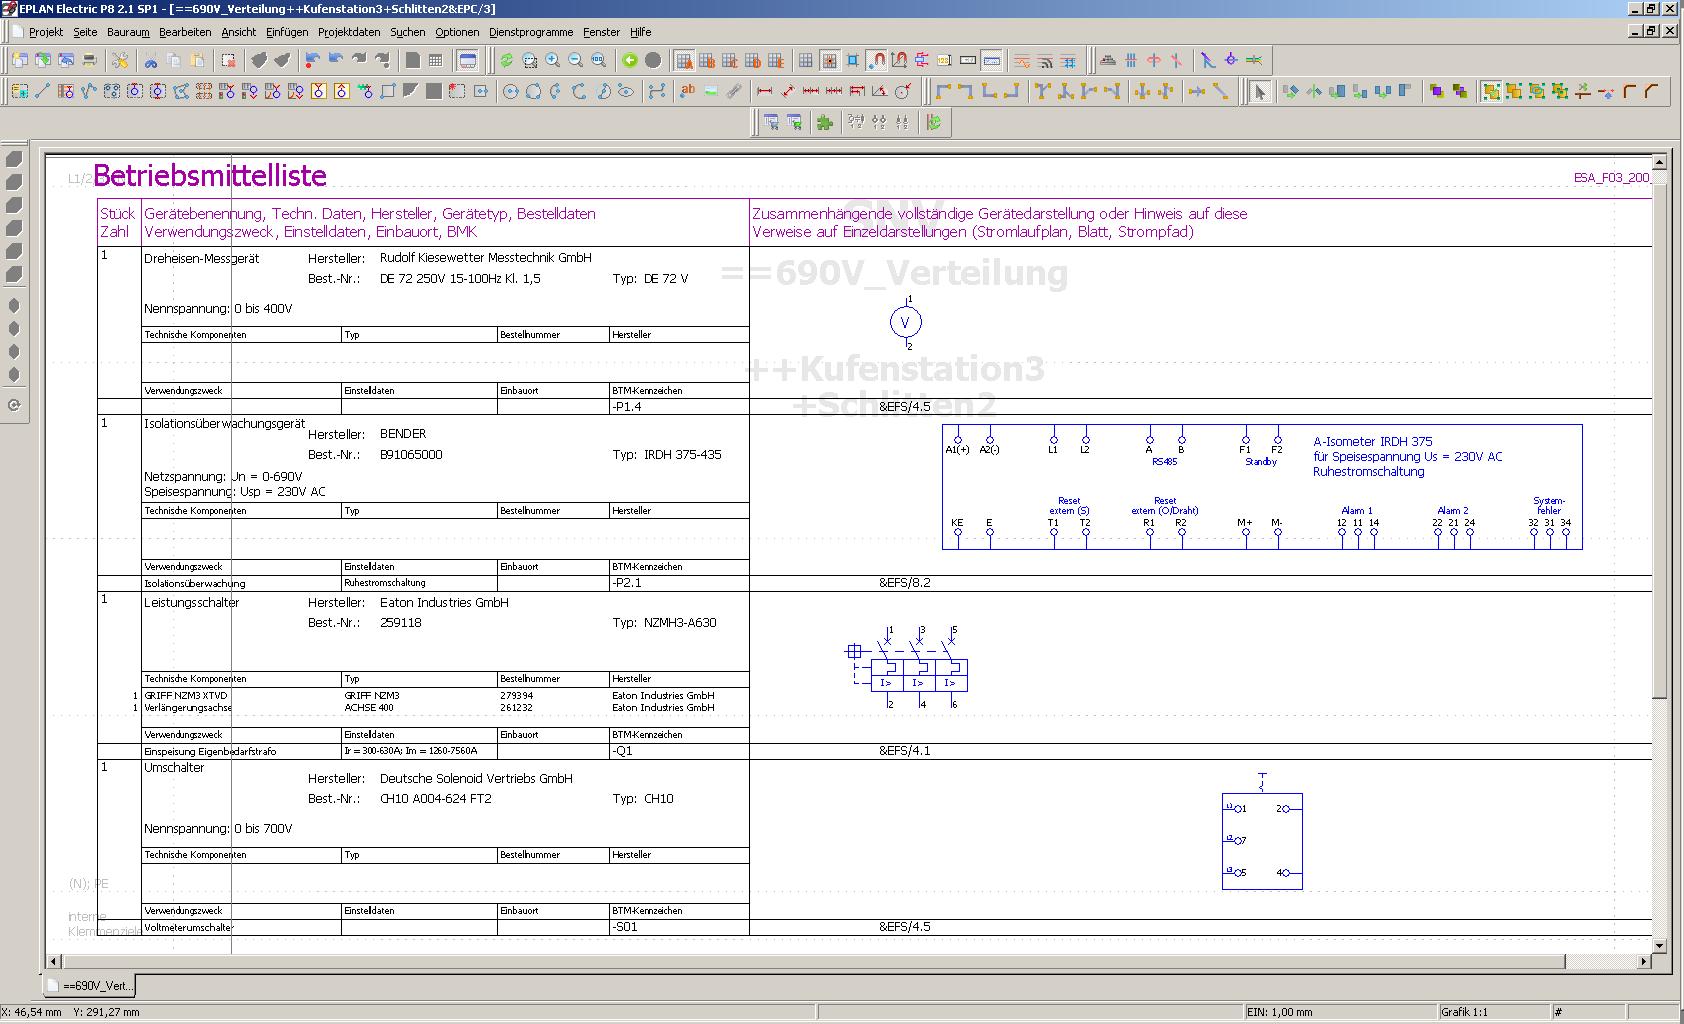
Task: Open the top navigator icon in left sidebar
Action: click(x=14, y=159)
